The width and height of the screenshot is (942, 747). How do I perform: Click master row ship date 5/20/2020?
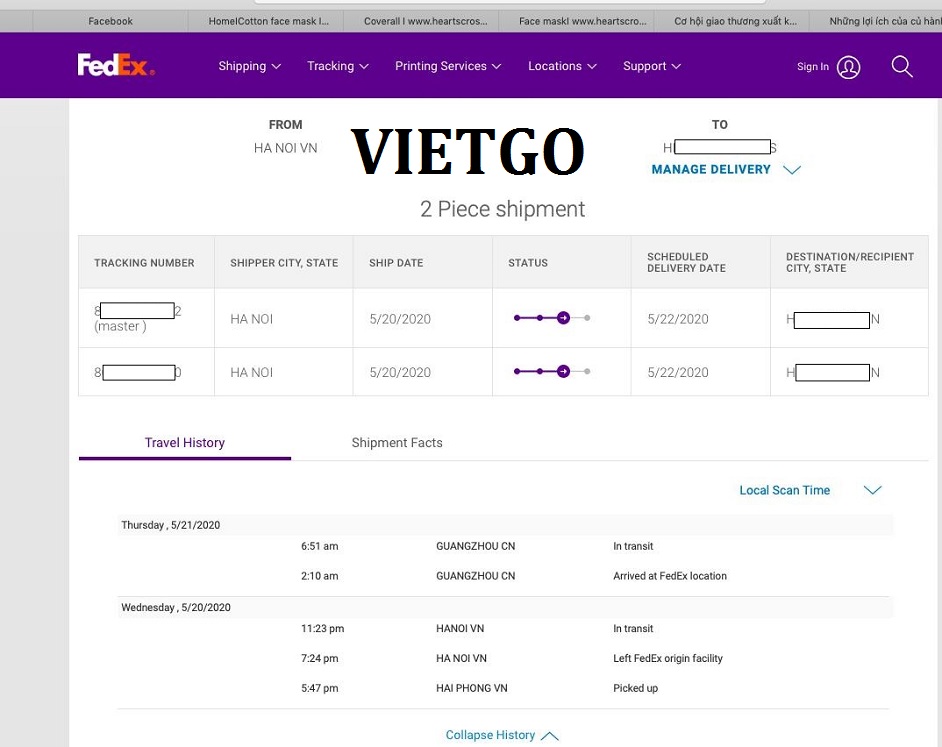tap(400, 319)
